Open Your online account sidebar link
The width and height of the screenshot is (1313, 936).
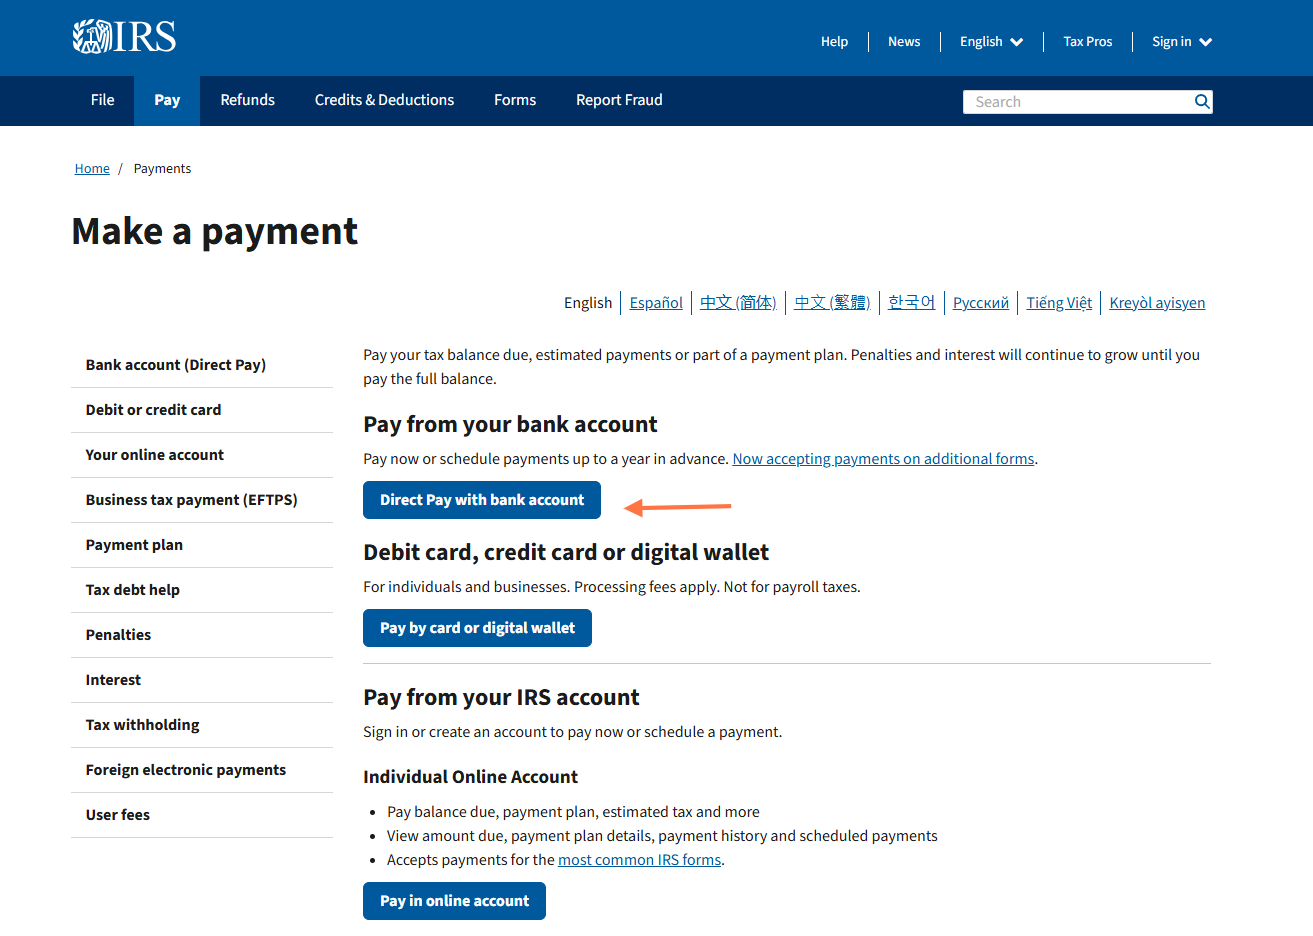tap(202, 455)
